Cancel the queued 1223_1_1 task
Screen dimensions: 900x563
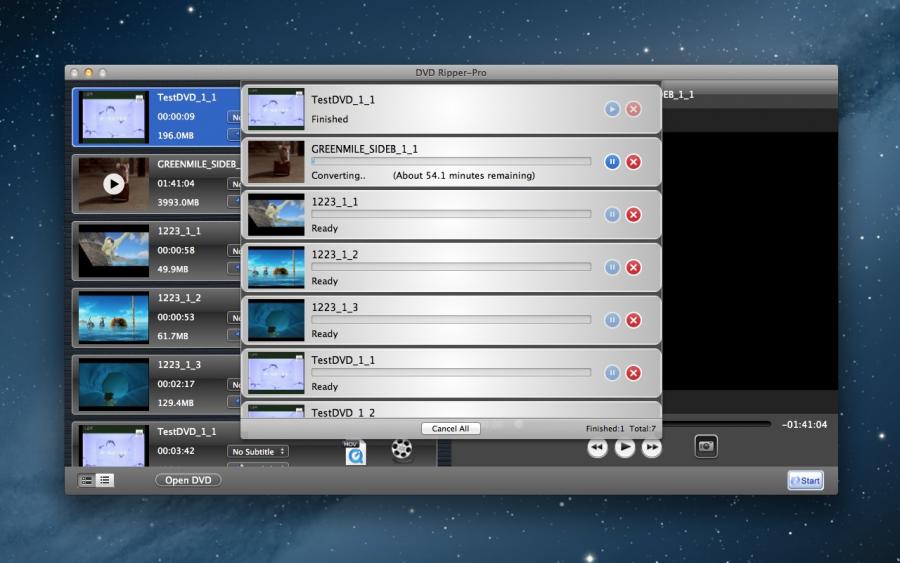pos(633,215)
